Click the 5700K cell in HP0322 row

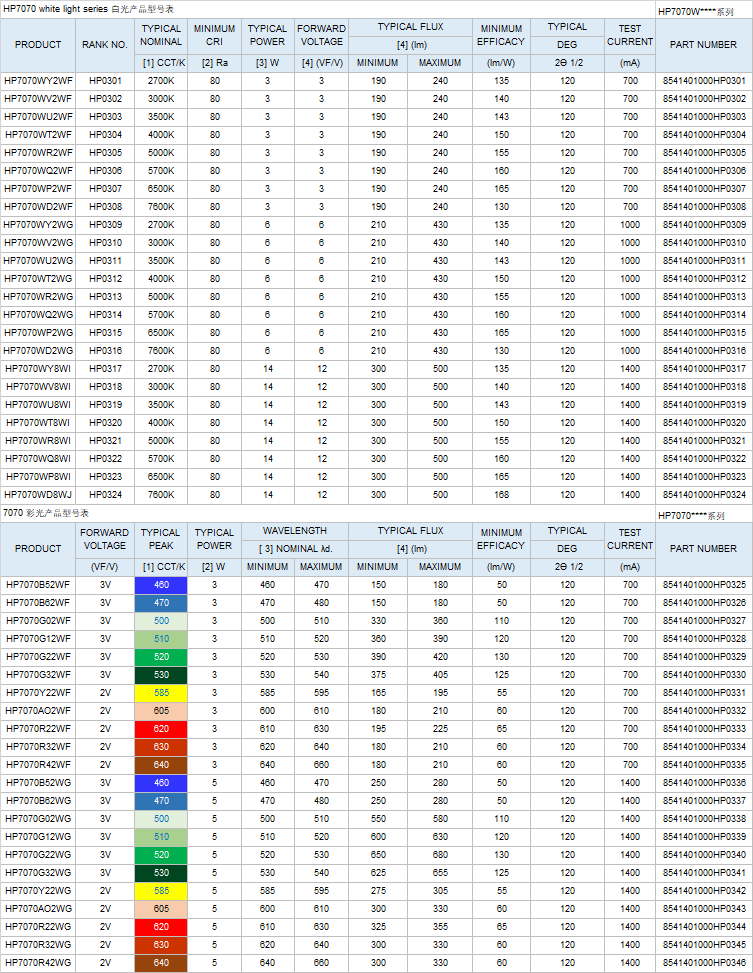coord(161,459)
